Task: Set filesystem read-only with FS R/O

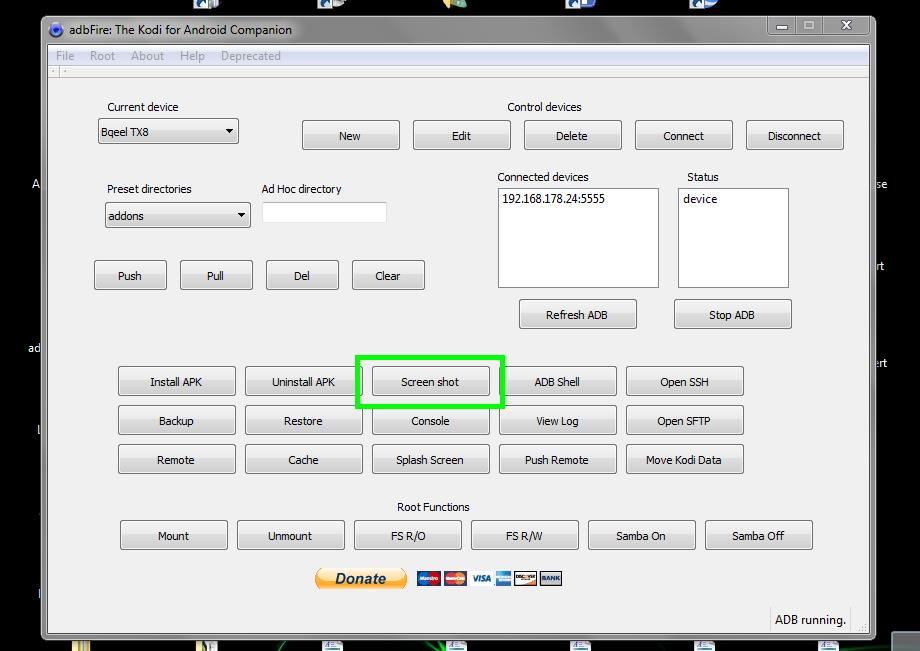Action: coord(408,535)
